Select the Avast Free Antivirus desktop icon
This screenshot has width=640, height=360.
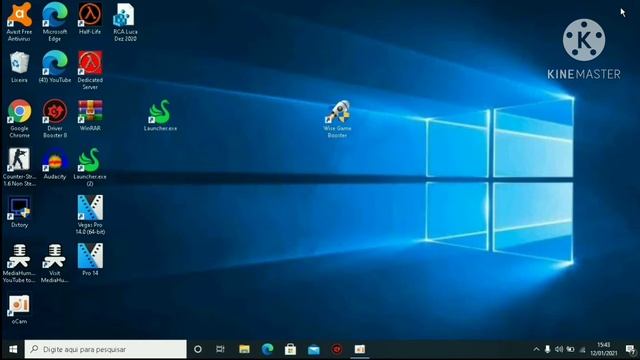[x=19, y=22]
